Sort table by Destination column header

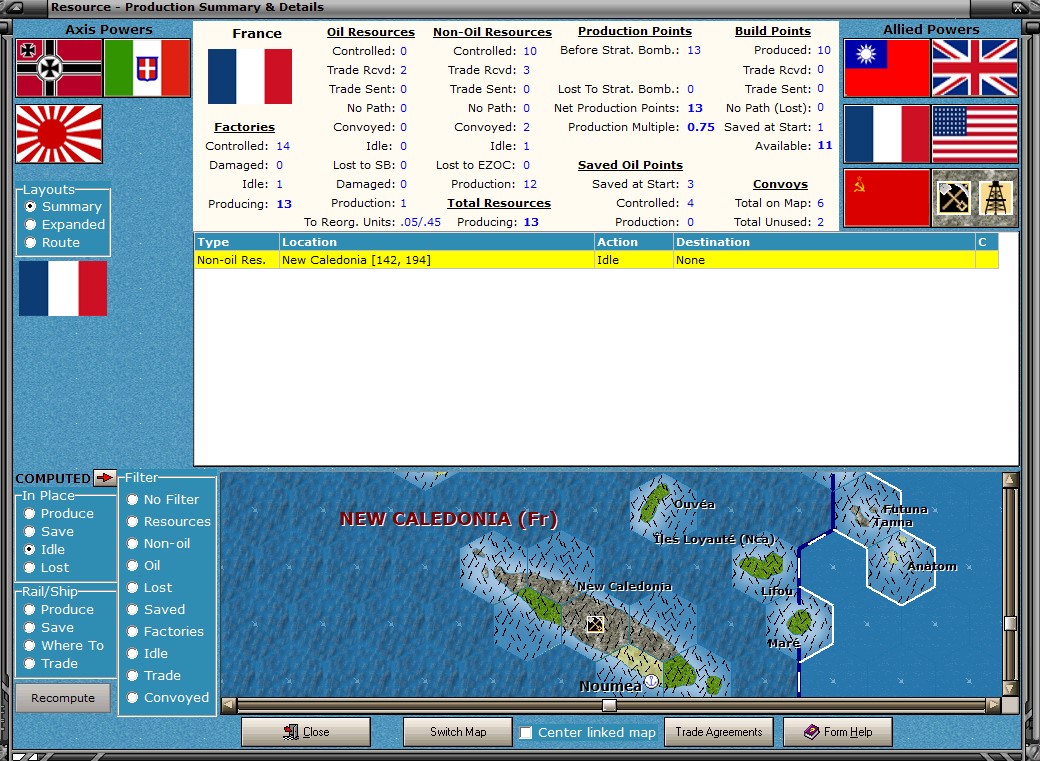coord(824,242)
